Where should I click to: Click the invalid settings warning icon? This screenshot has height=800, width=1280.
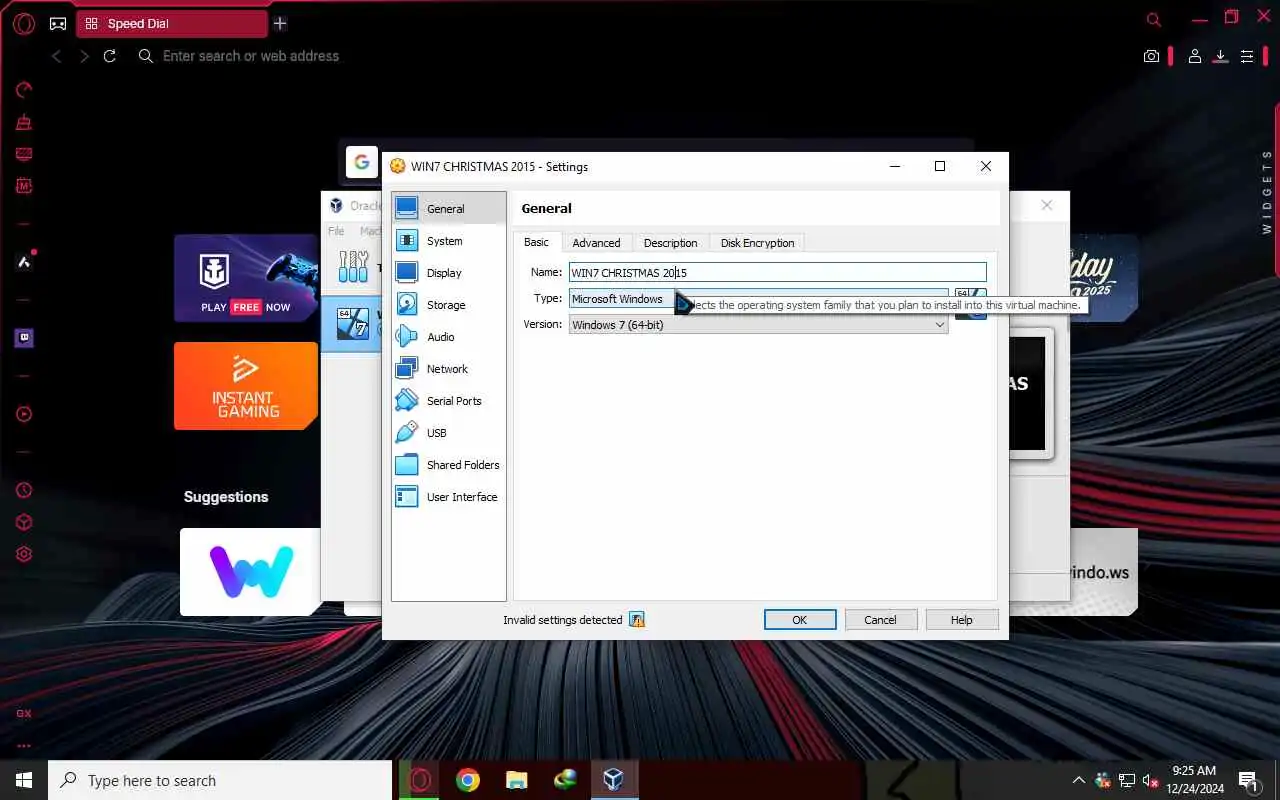[637, 620]
